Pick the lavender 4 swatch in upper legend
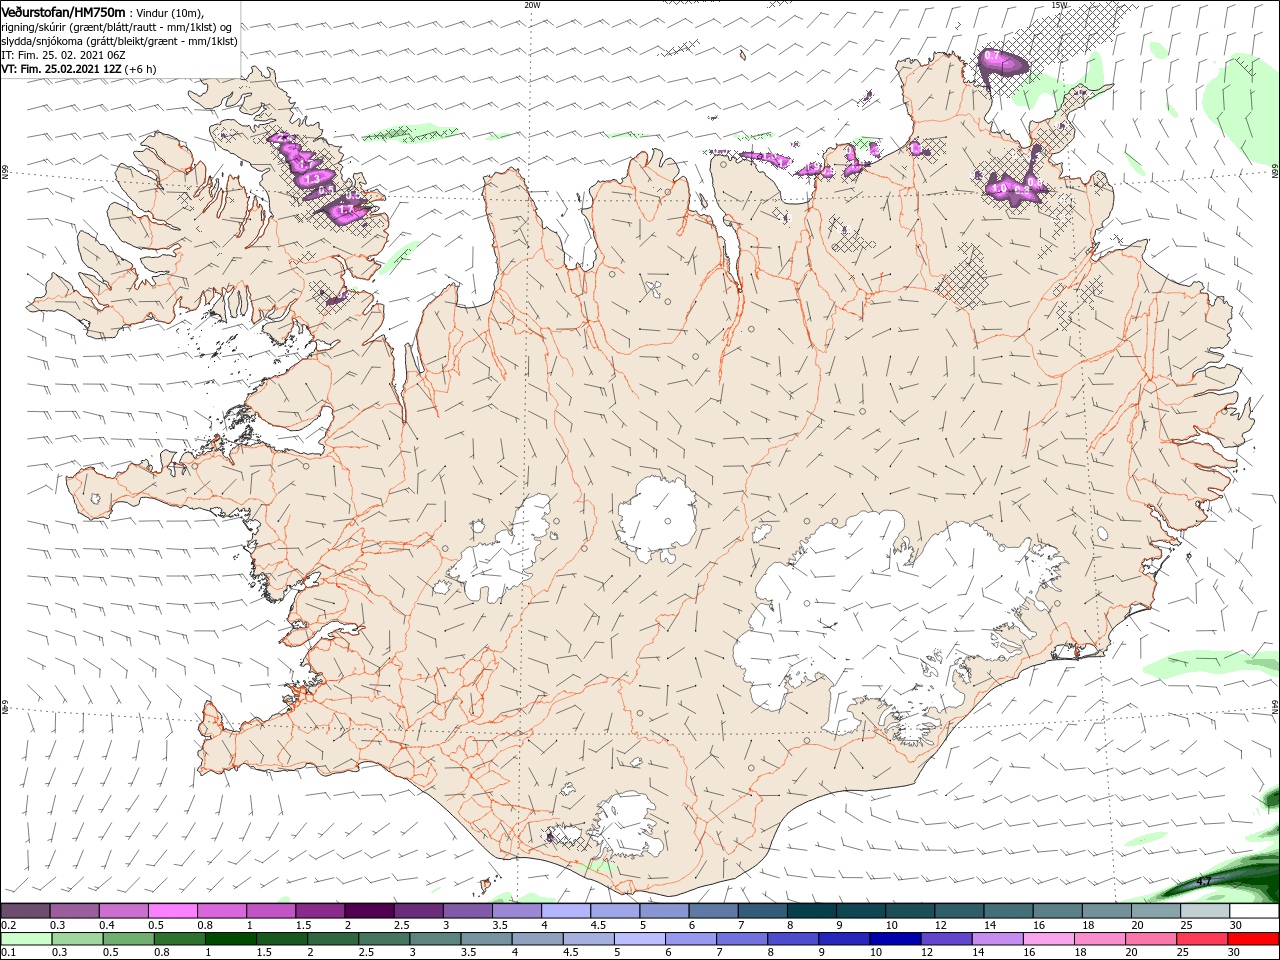Image resolution: width=1280 pixels, height=960 pixels. 566,911
